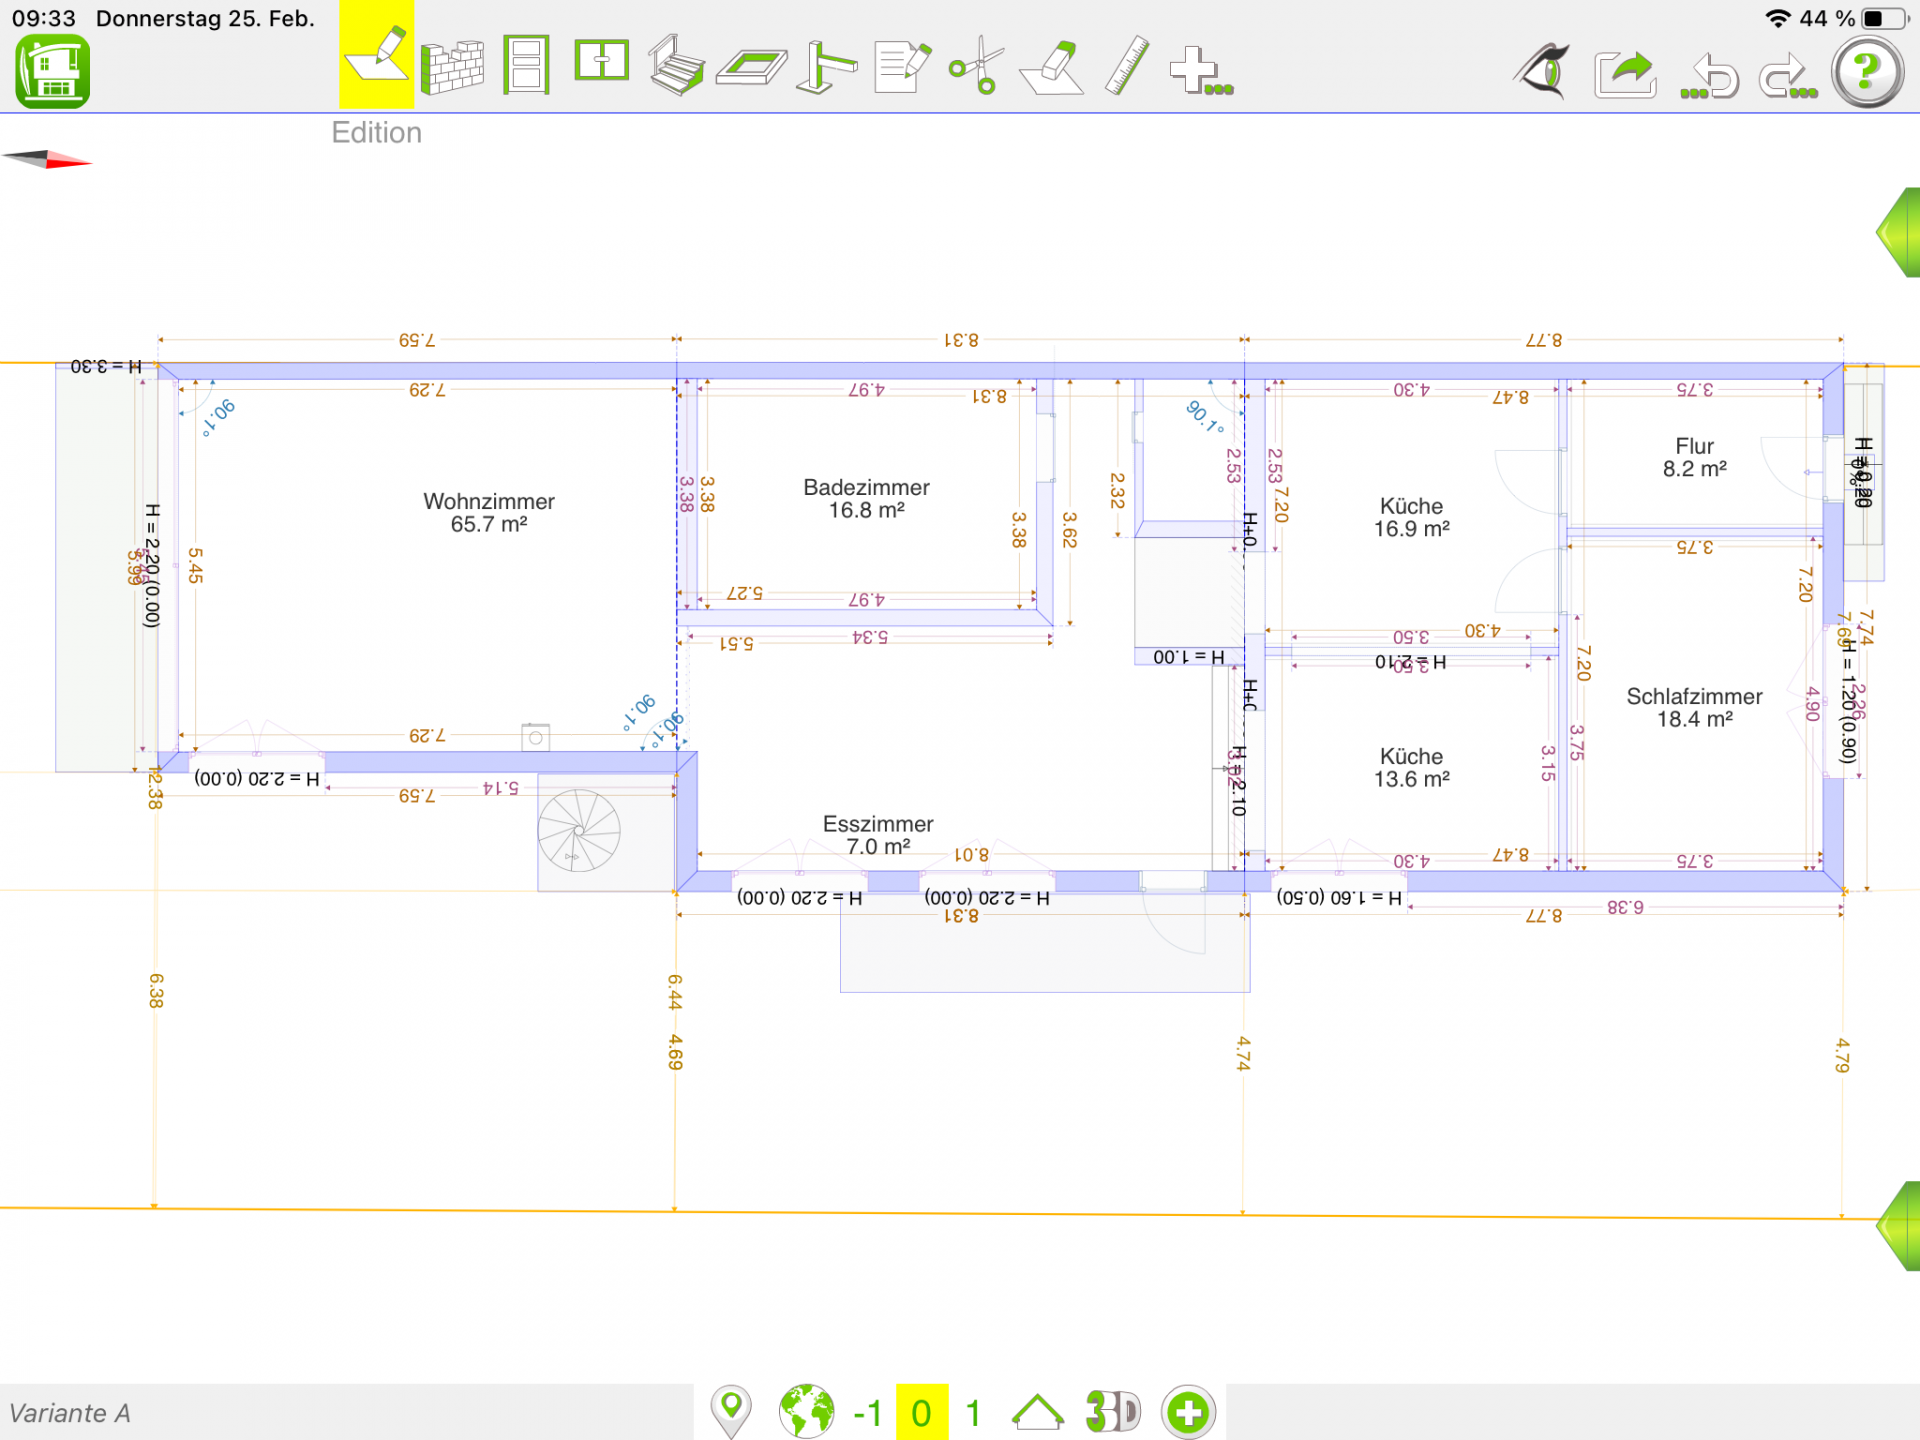Undo the last action

[x=1711, y=77]
